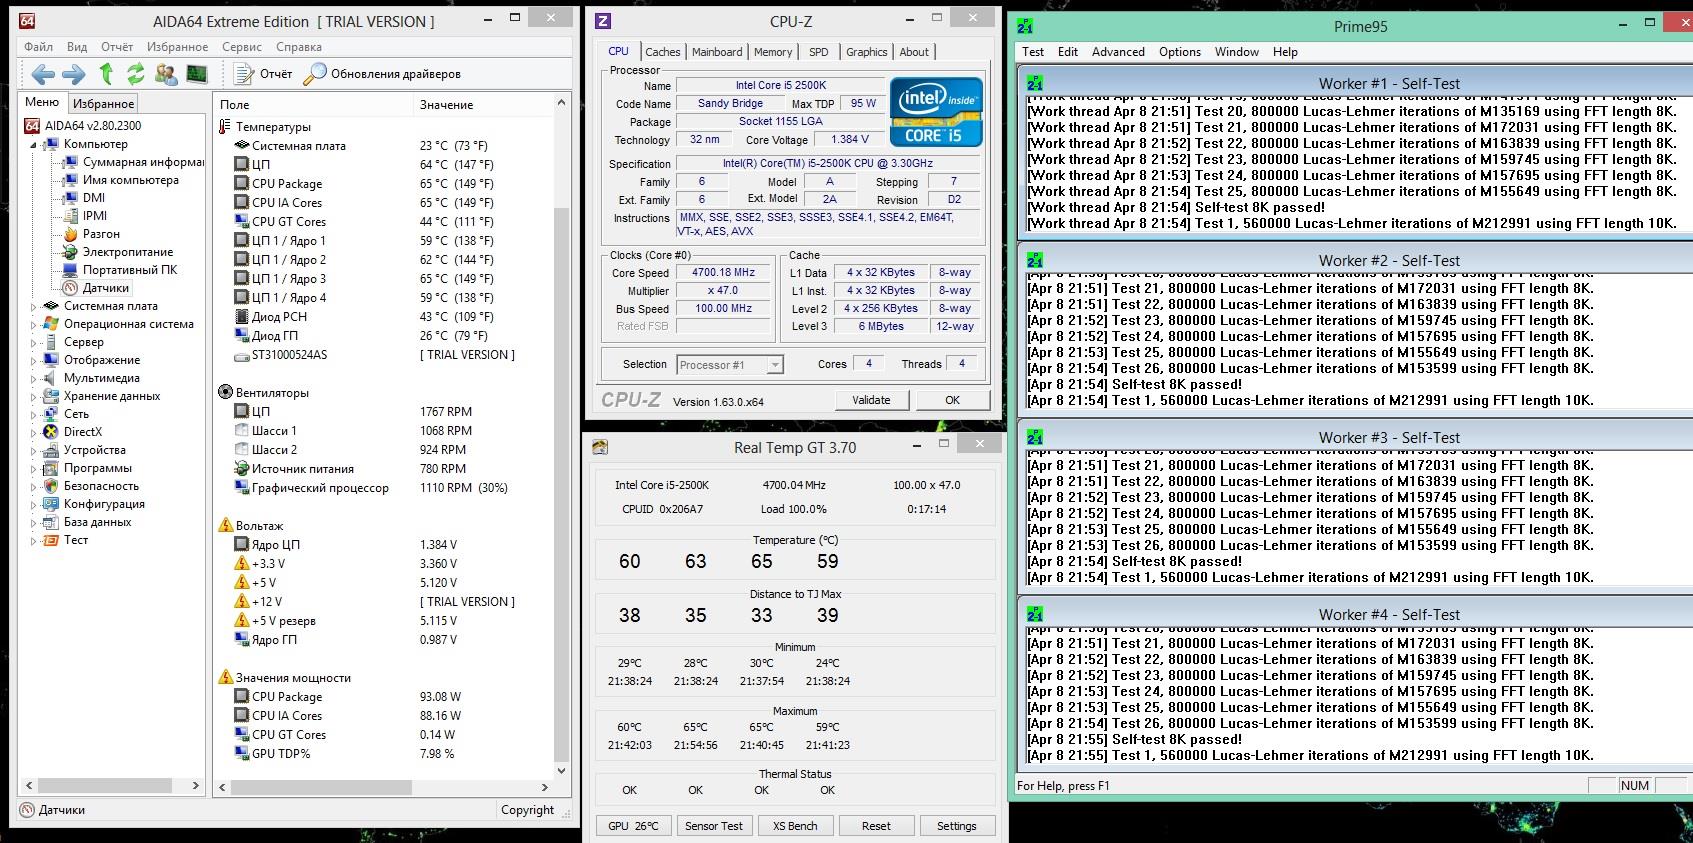
Task: Expand the Устройства tree node
Action: point(33,451)
